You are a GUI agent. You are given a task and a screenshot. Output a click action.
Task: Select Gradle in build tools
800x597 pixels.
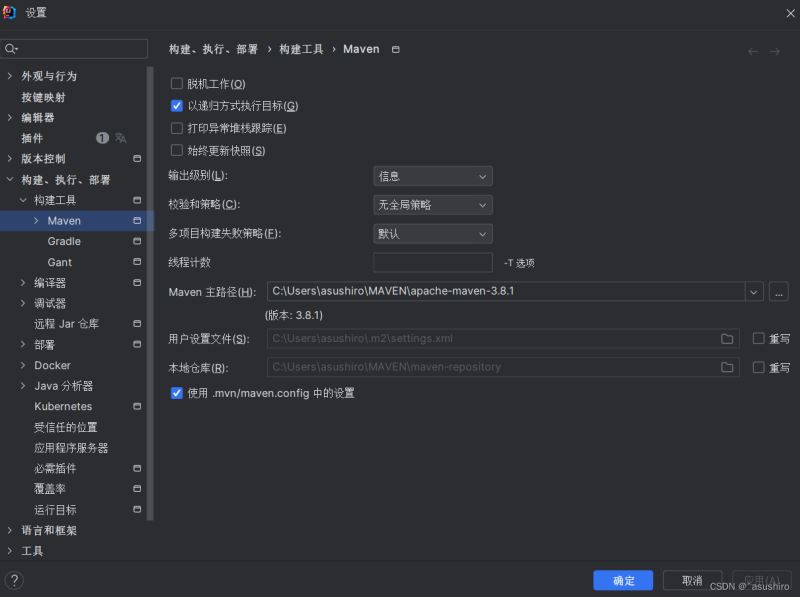point(64,241)
